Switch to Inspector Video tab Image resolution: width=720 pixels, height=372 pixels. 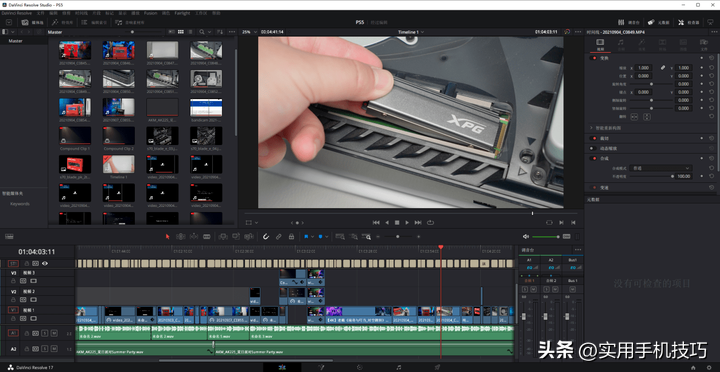600,45
